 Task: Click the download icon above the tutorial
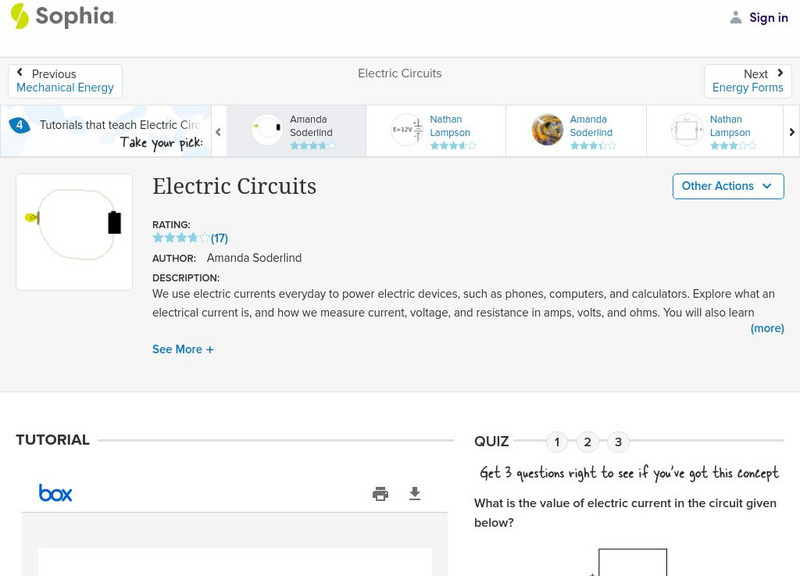[413, 493]
